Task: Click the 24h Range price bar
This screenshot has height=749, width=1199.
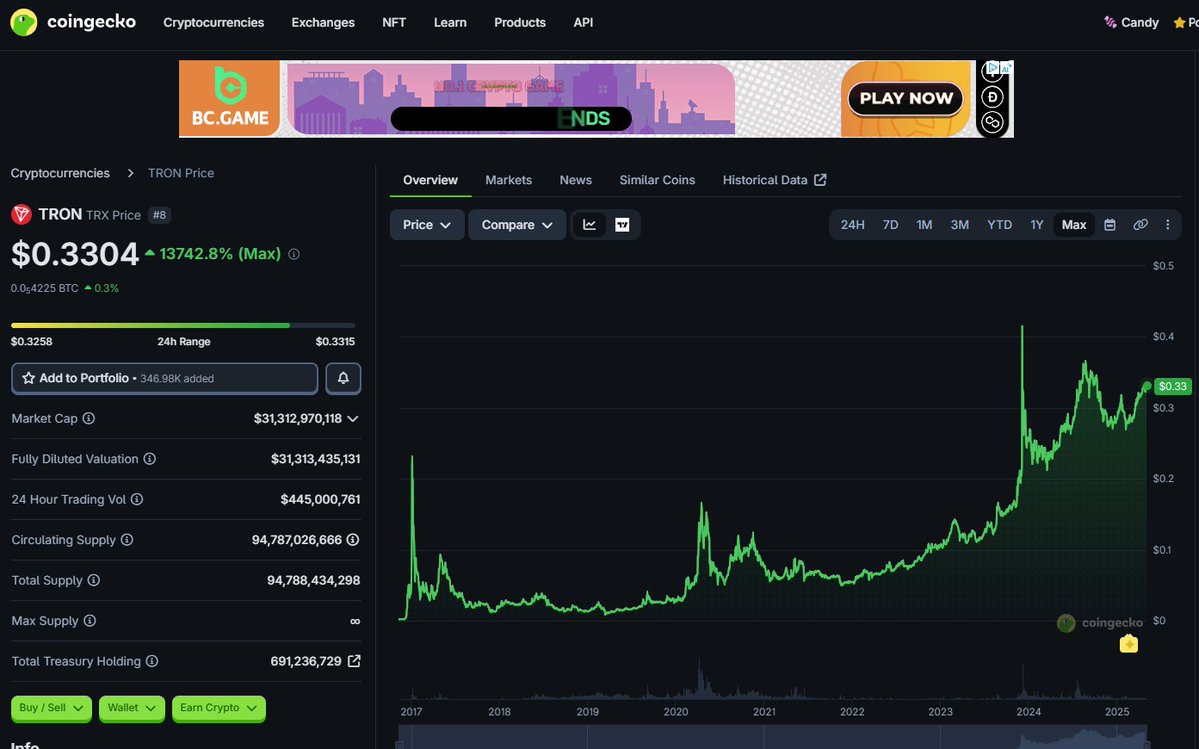Action: (x=183, y=326)
